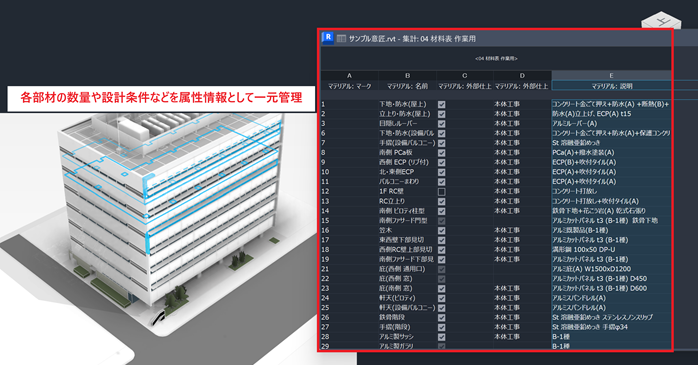Screen dimensions: 698x365
Task: Select description St 溶融亜鉛めっき 手摺φ34
Action: (x=611, y=327)
